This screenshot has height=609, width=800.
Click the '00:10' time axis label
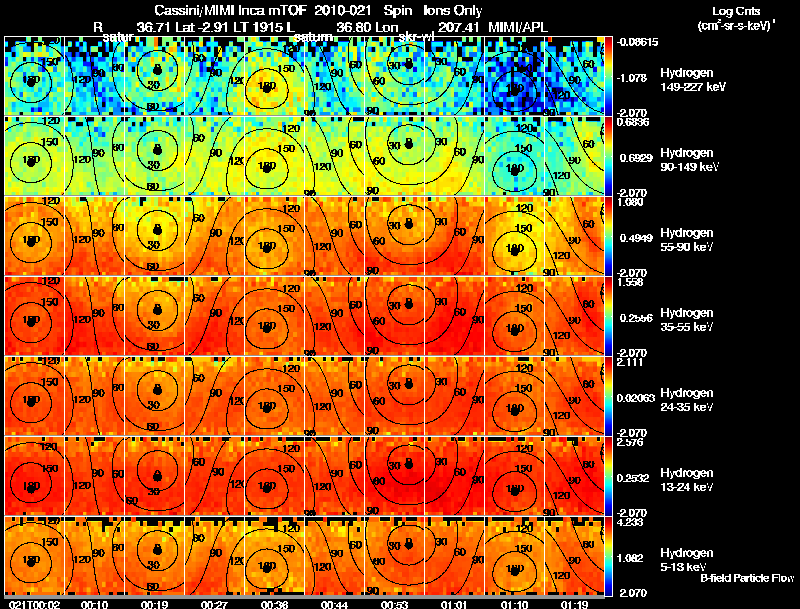coord(94,604)
